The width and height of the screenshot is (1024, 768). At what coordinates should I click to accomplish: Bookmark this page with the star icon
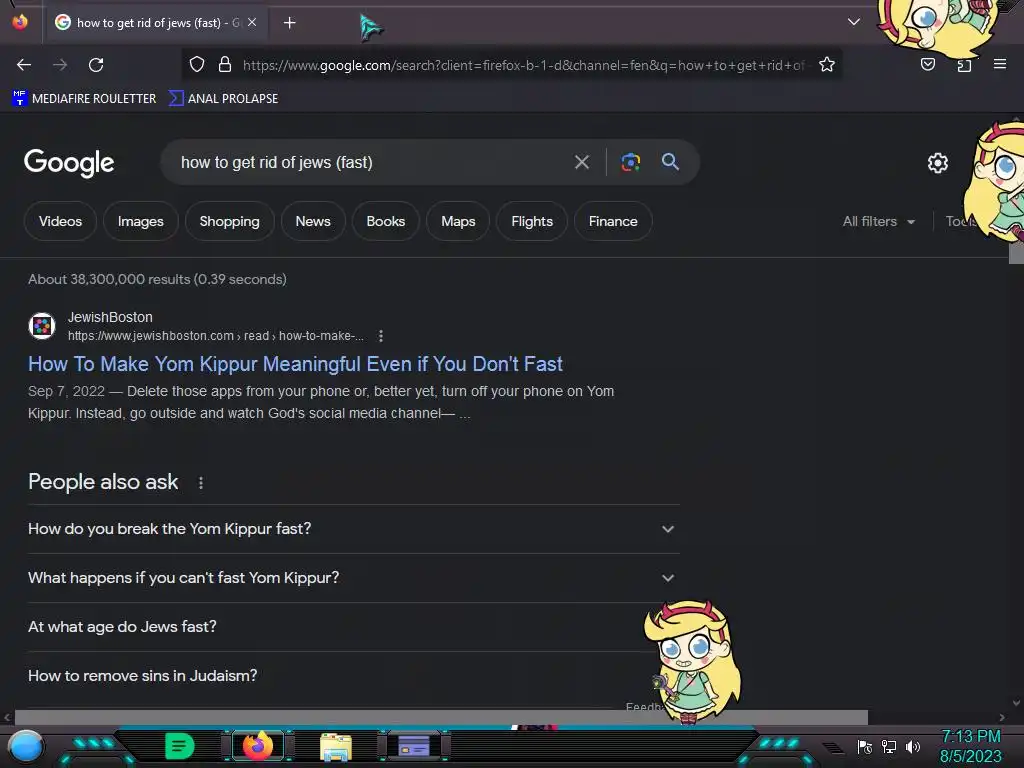point(827,64)
